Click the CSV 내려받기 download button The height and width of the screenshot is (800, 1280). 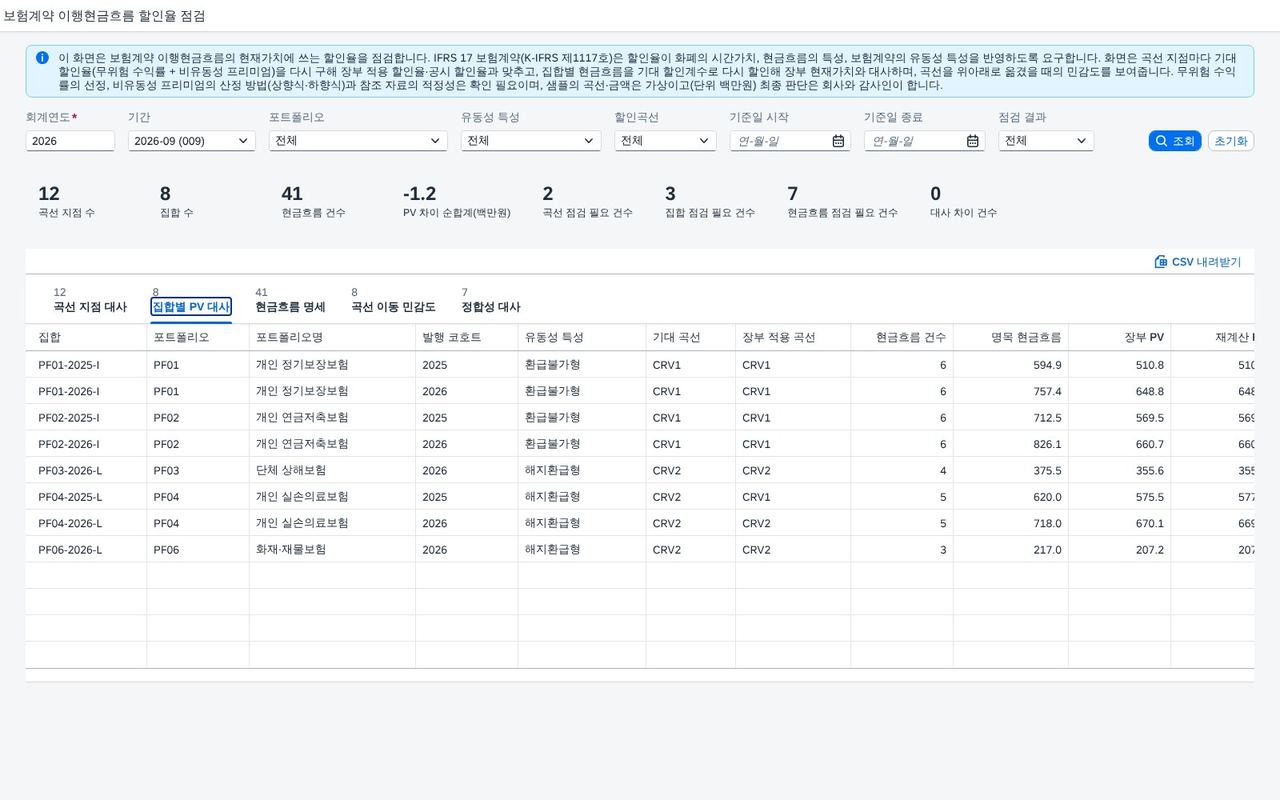pyautogui.click(x=1198, y=262)
